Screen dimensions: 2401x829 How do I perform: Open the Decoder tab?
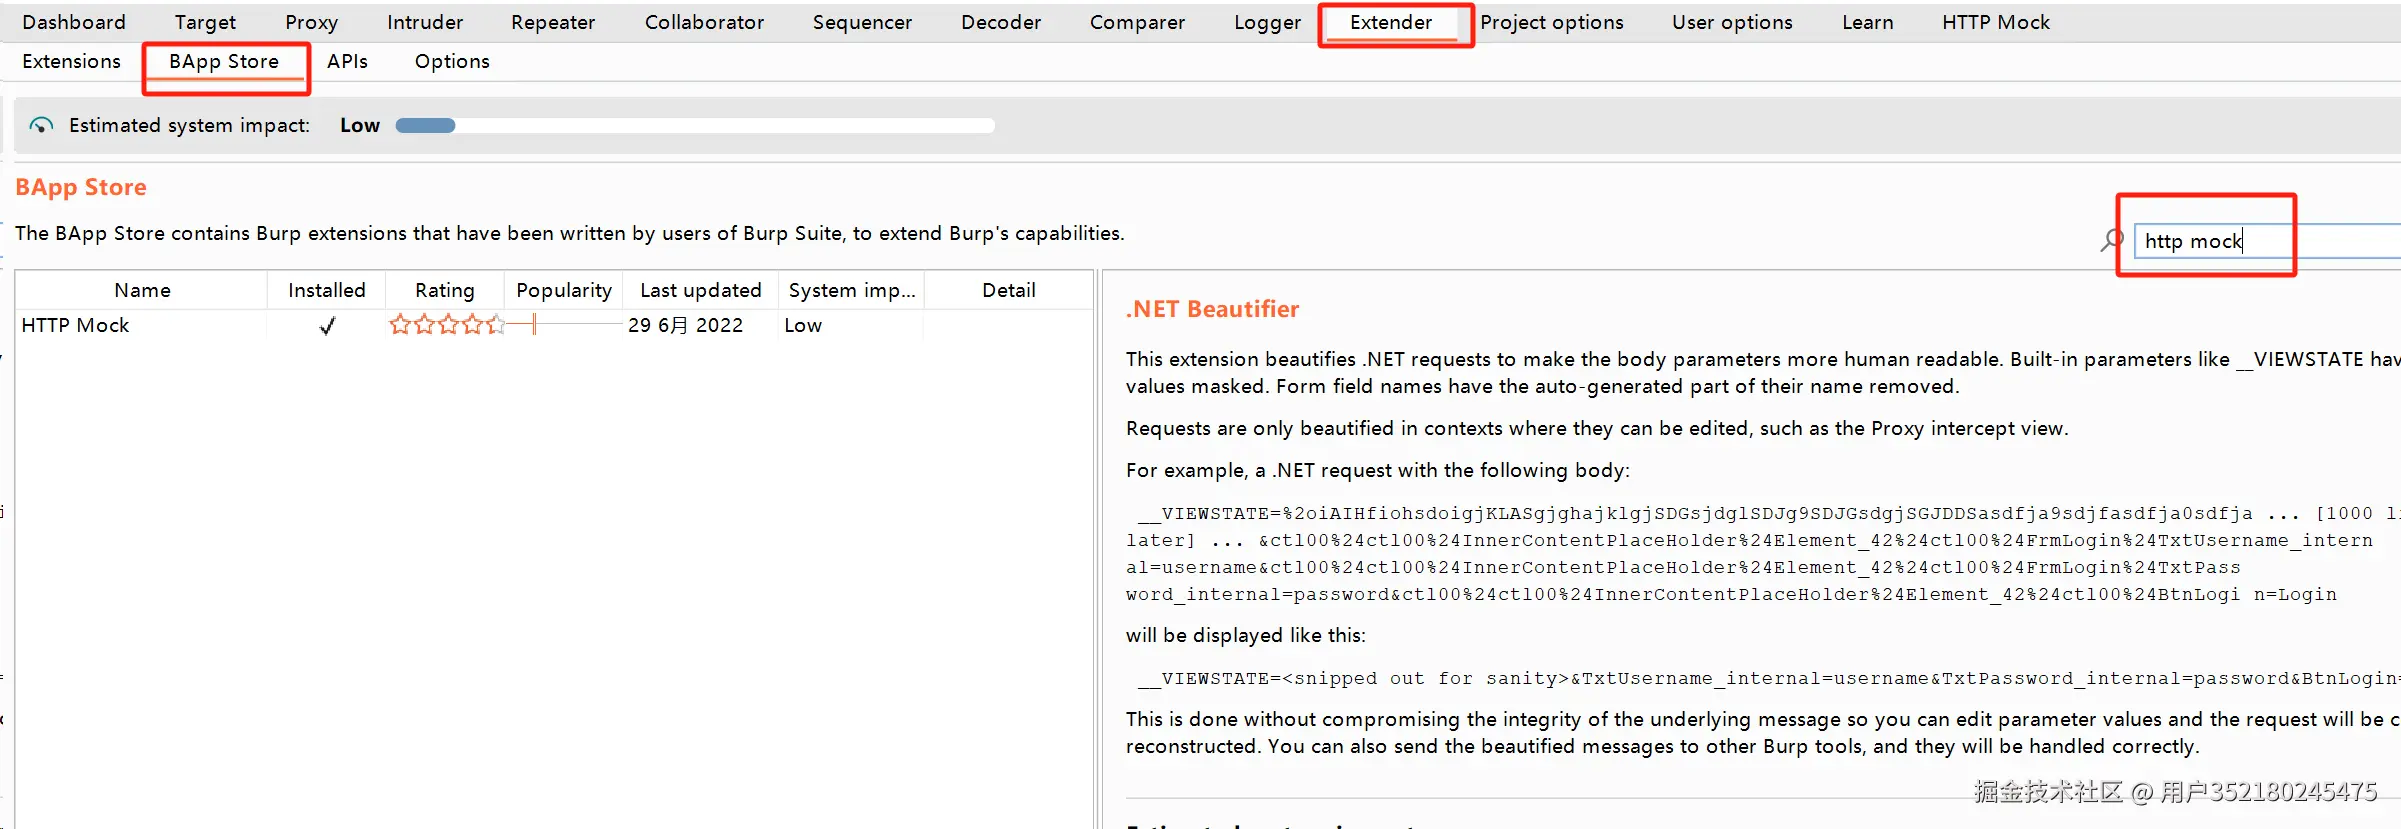tap(1001, 22)
